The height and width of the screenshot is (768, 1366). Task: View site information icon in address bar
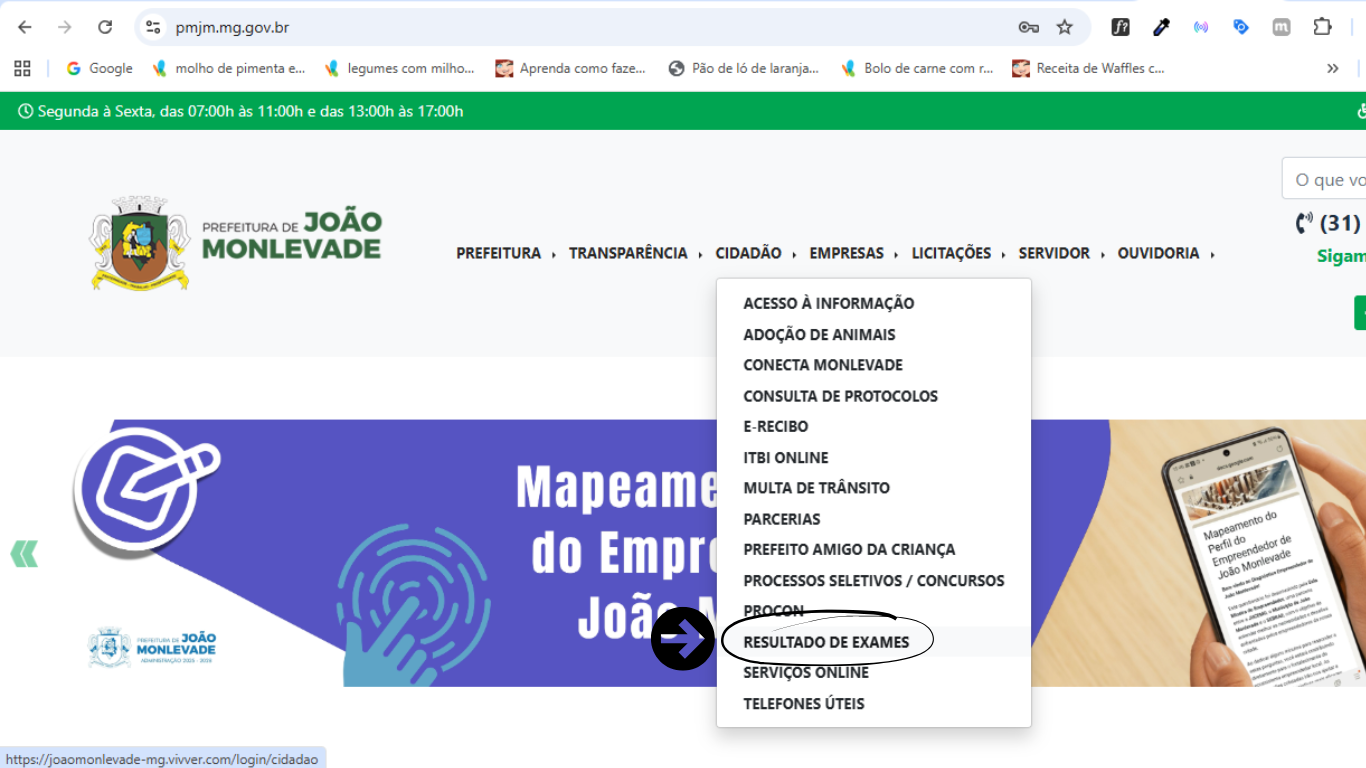click(153, 27)
